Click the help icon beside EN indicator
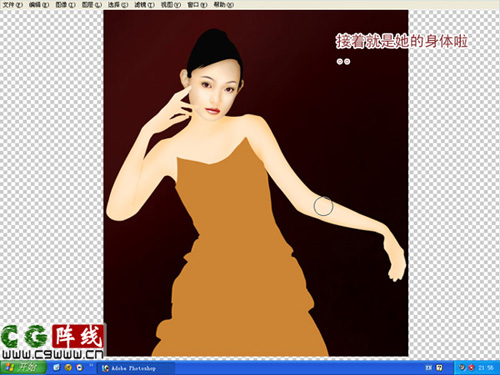Viewport: 500px width, 375px height. [439, 368]
